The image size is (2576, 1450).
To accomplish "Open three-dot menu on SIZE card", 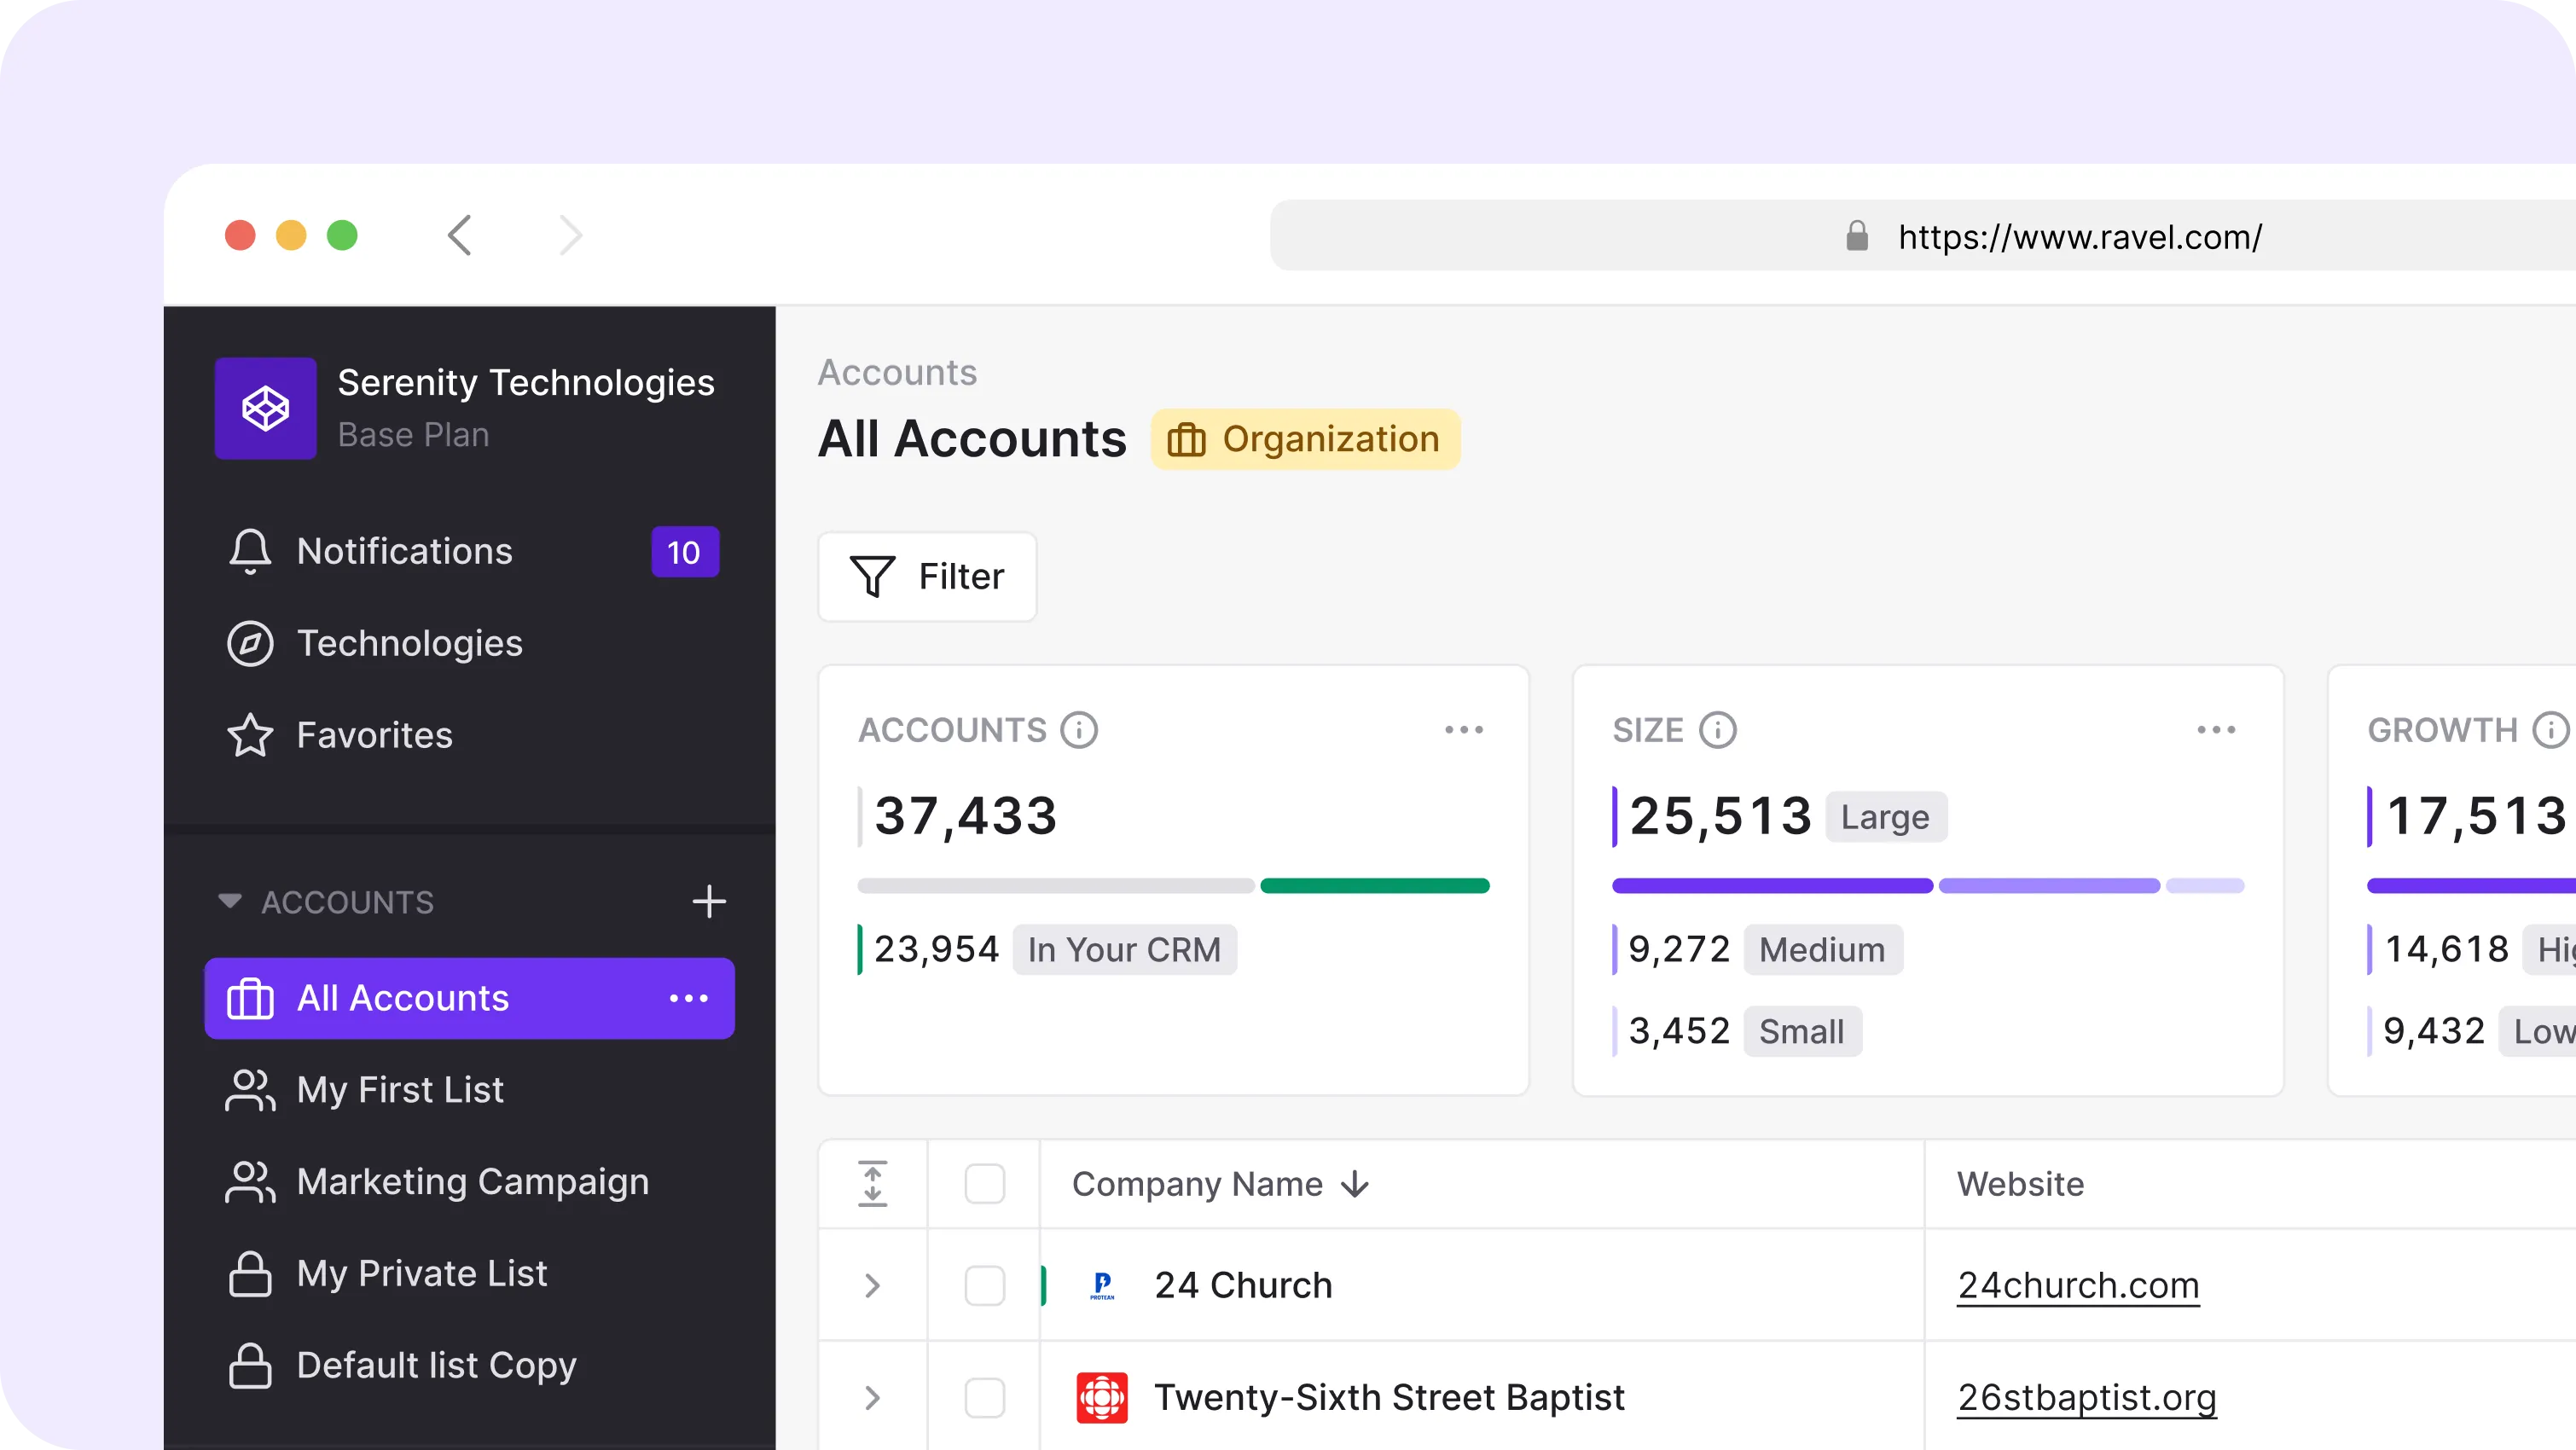I will 2216,730.
